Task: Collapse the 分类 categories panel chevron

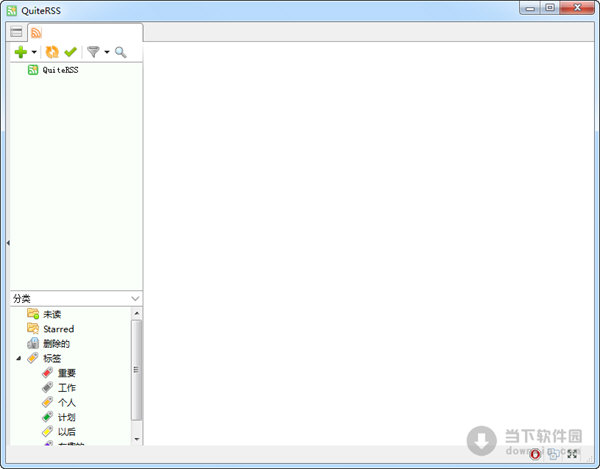Action: coord(135,298)
